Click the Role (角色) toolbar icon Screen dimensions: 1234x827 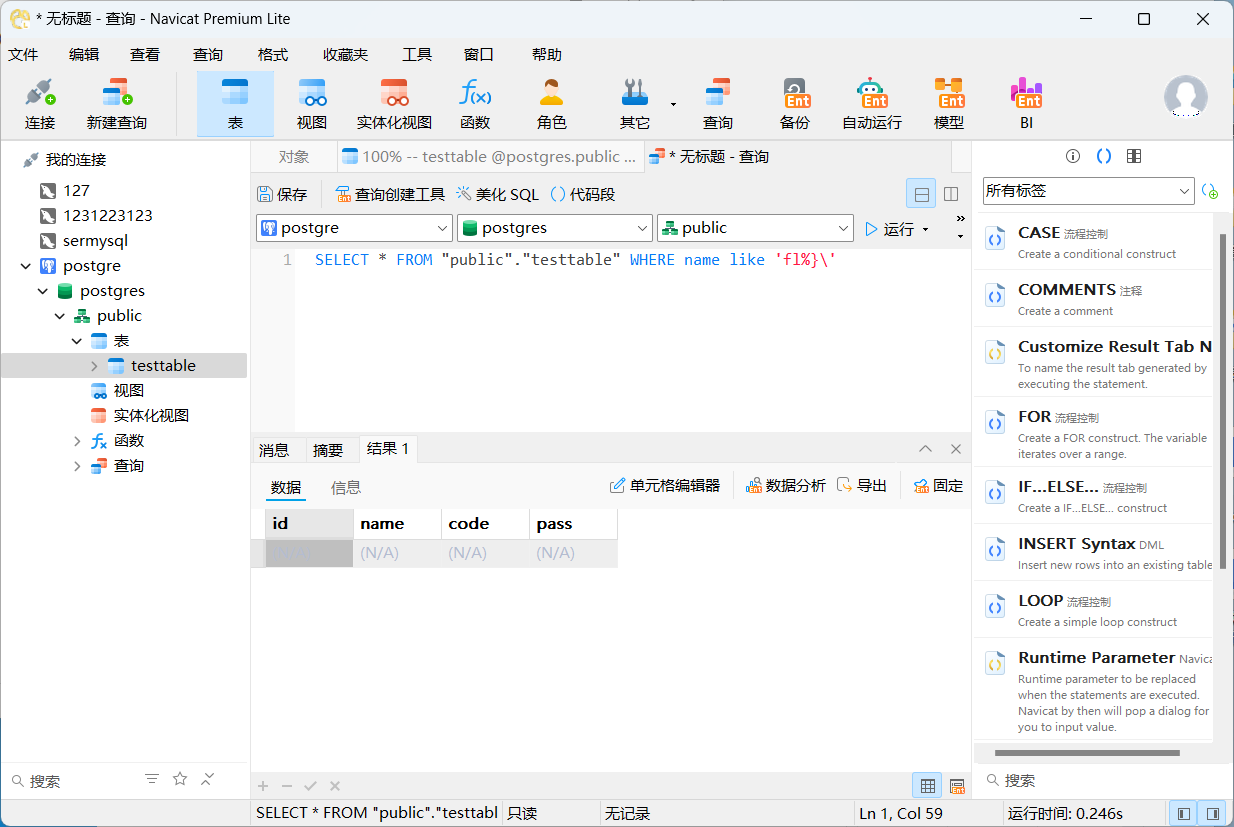[551, 104]
